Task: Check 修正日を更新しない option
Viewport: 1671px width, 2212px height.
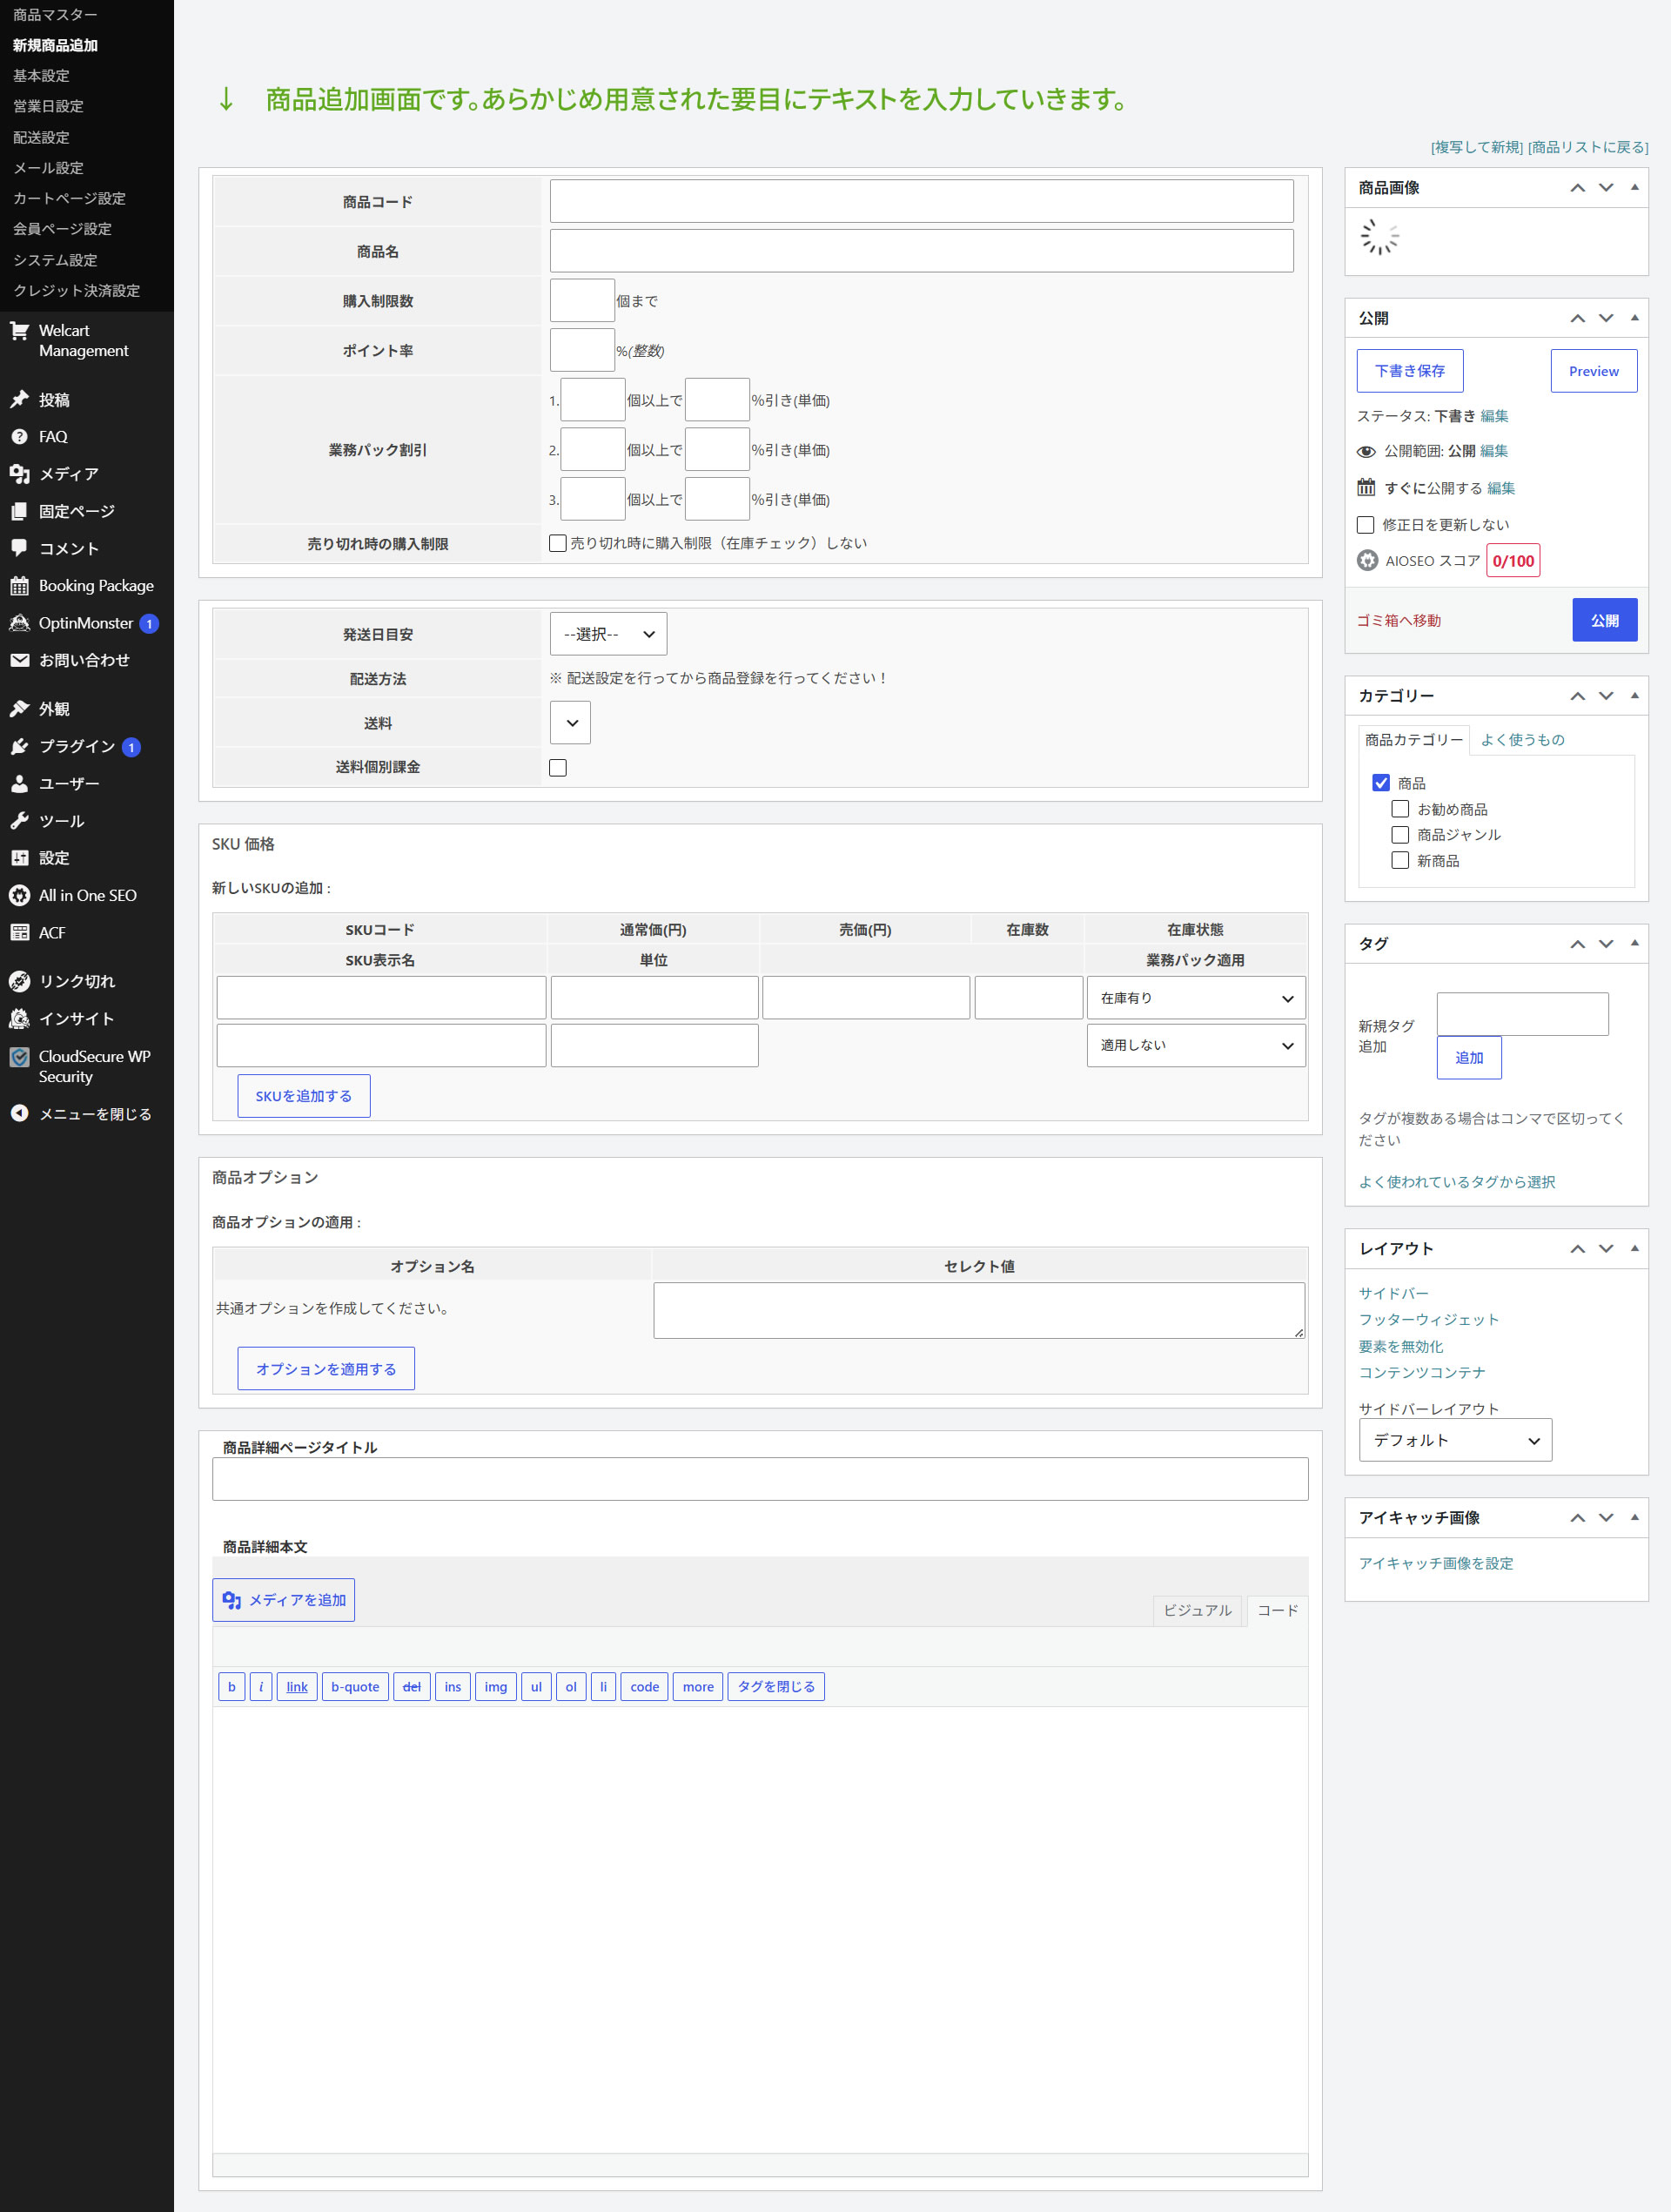Action: click(x=1365, y=525)
